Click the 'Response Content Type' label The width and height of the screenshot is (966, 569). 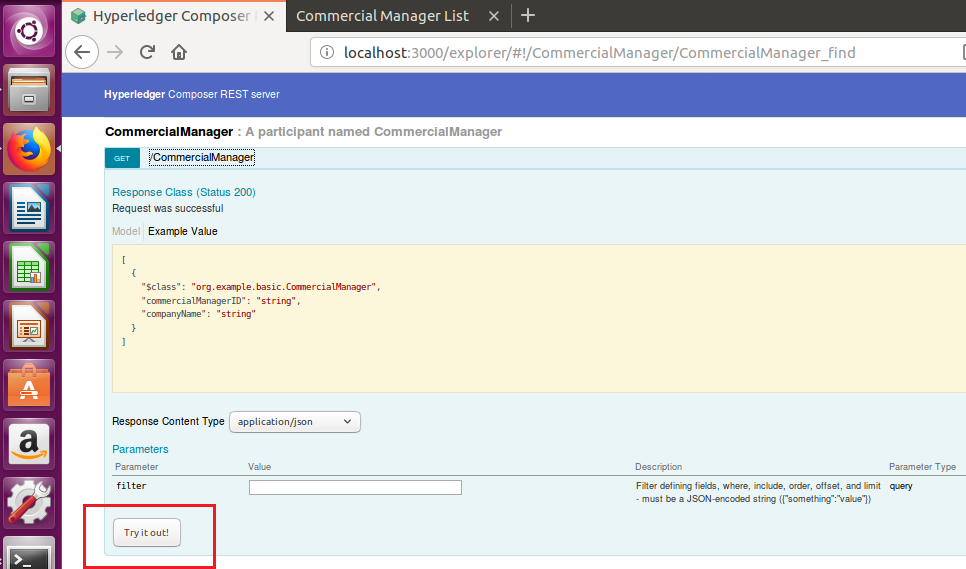click(168, 421)
